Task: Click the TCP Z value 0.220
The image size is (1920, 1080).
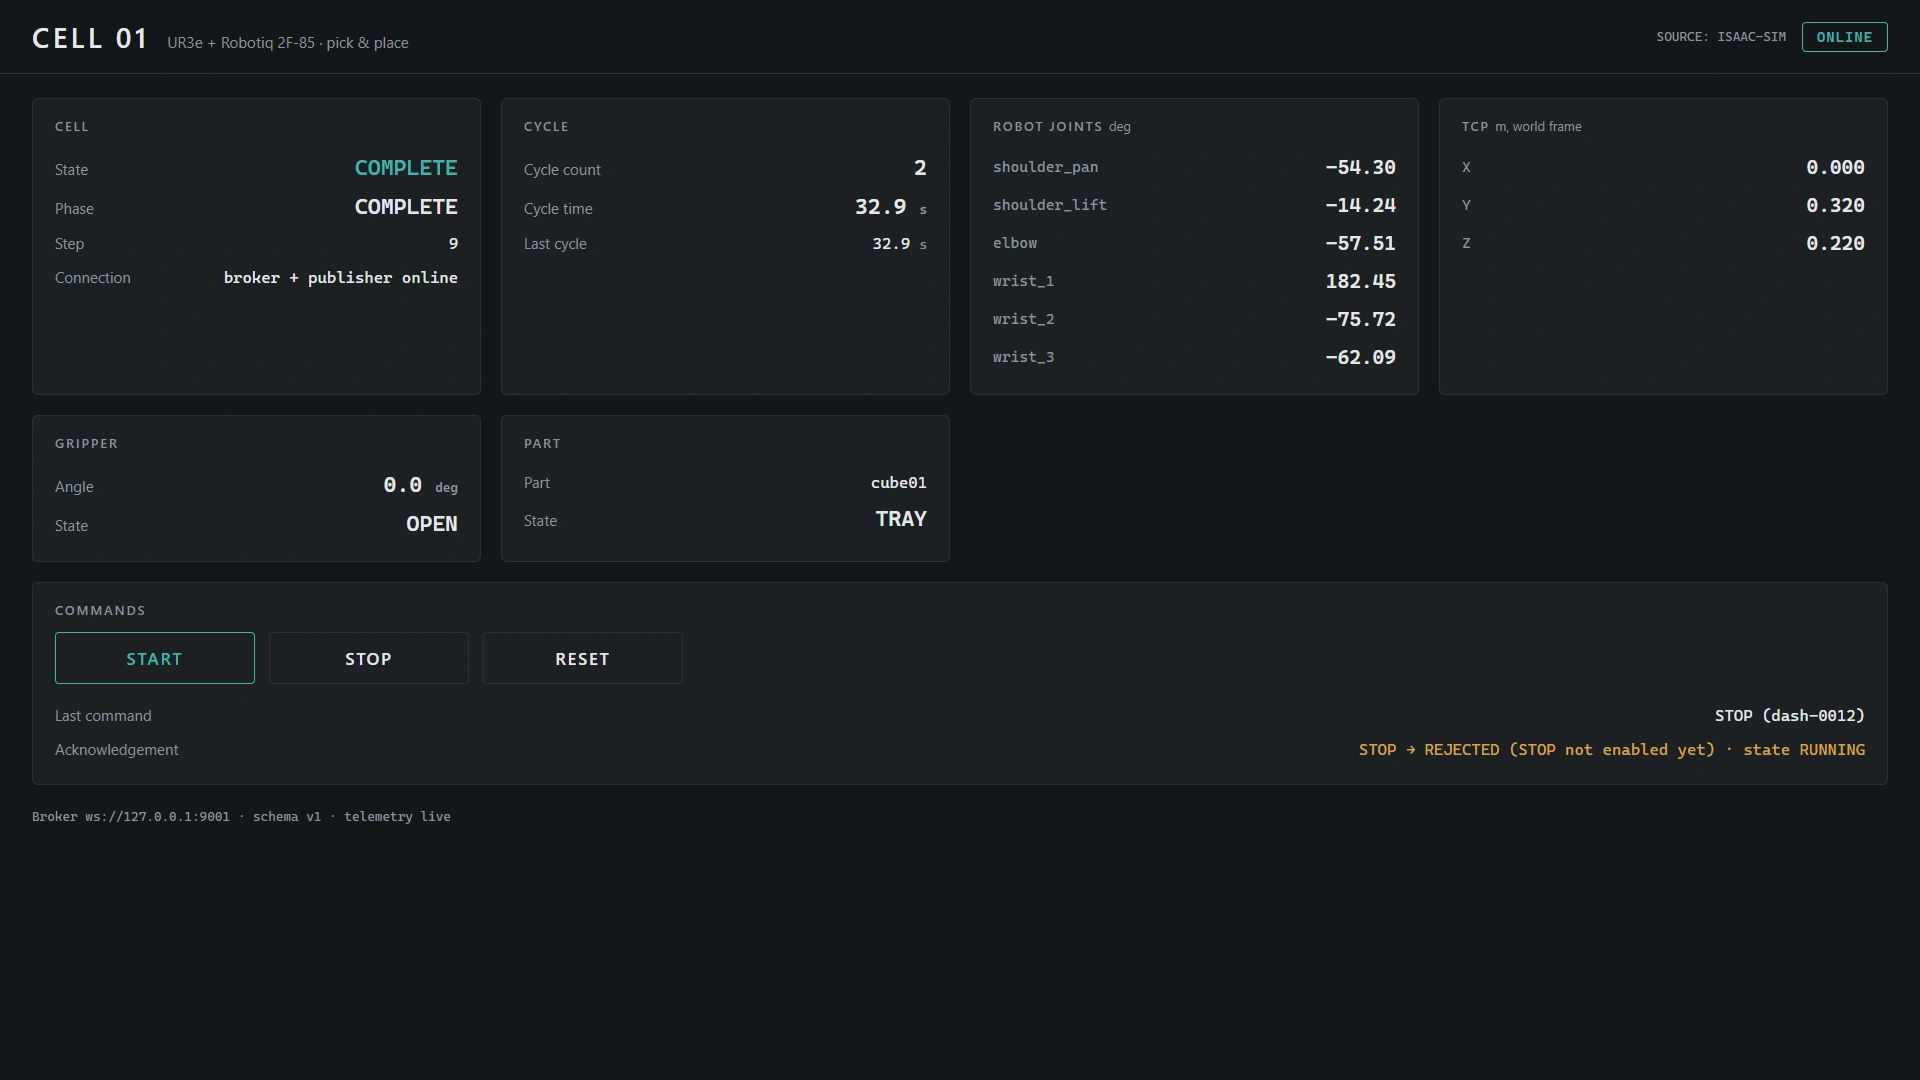Action: 1835,243
